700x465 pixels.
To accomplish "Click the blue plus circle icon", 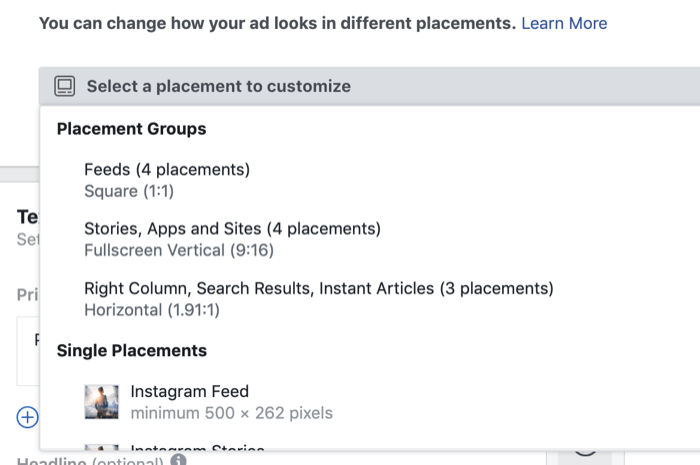I will pyautogui.click(x=27, y=417).
